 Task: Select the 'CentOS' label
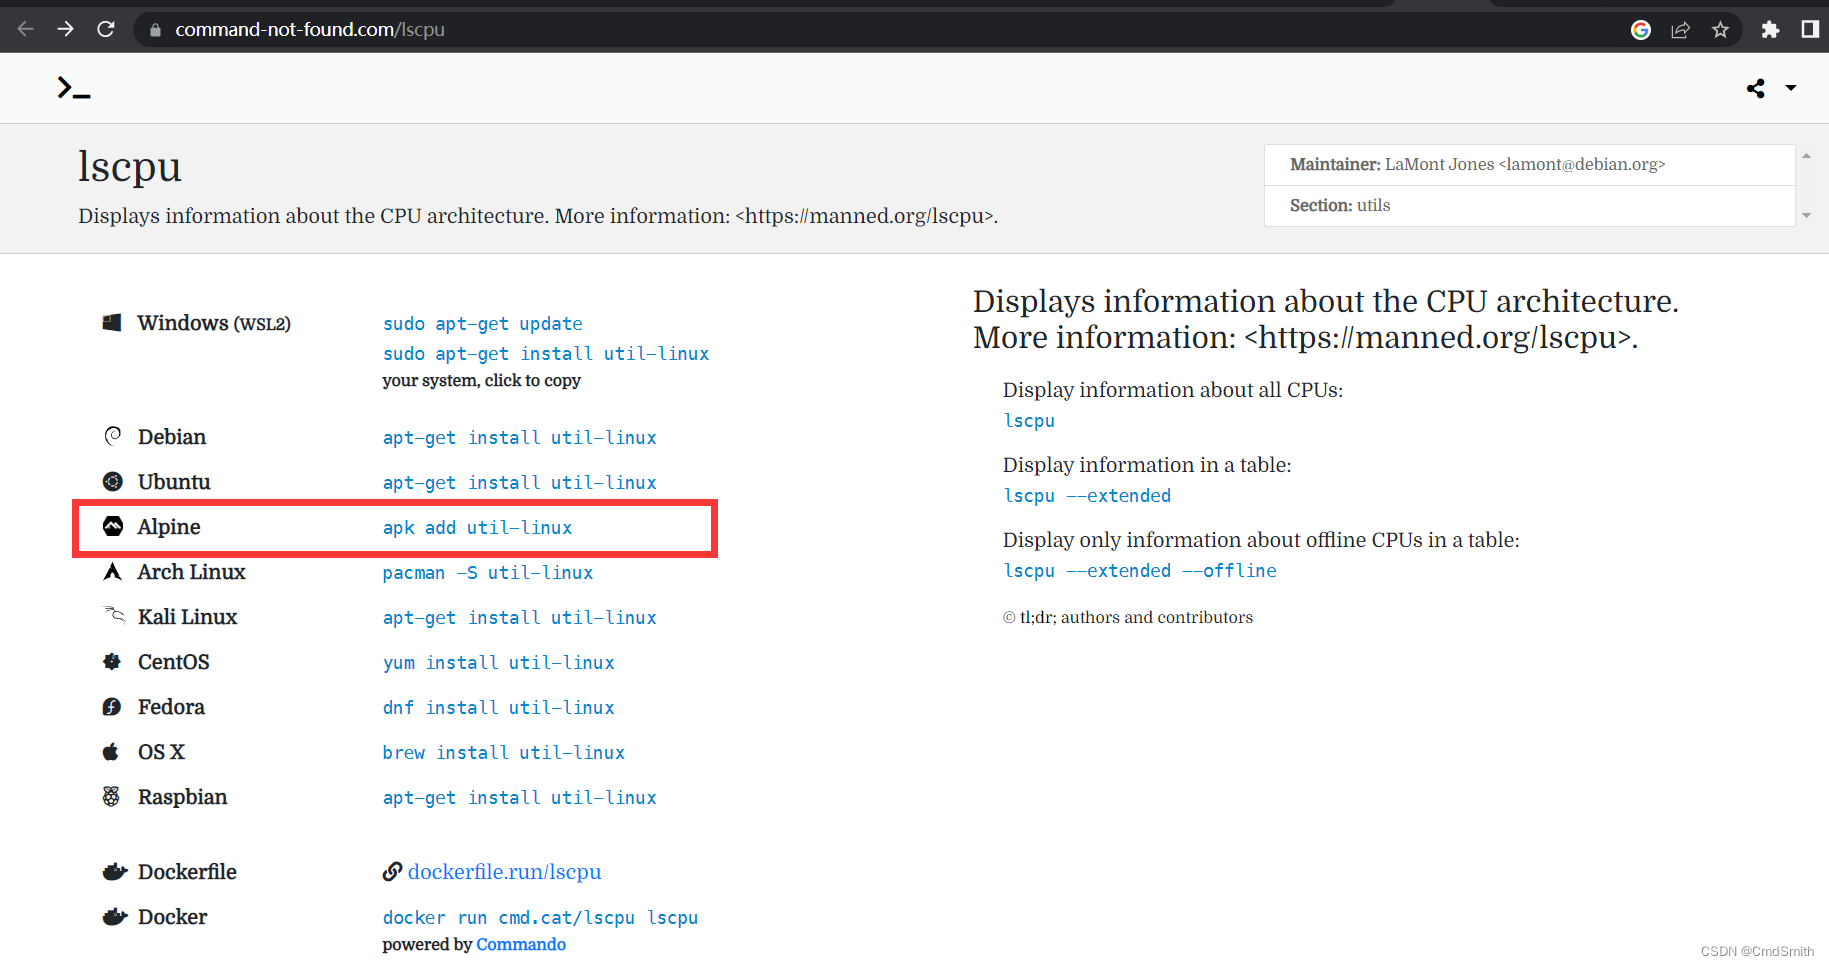pos(173,662)
